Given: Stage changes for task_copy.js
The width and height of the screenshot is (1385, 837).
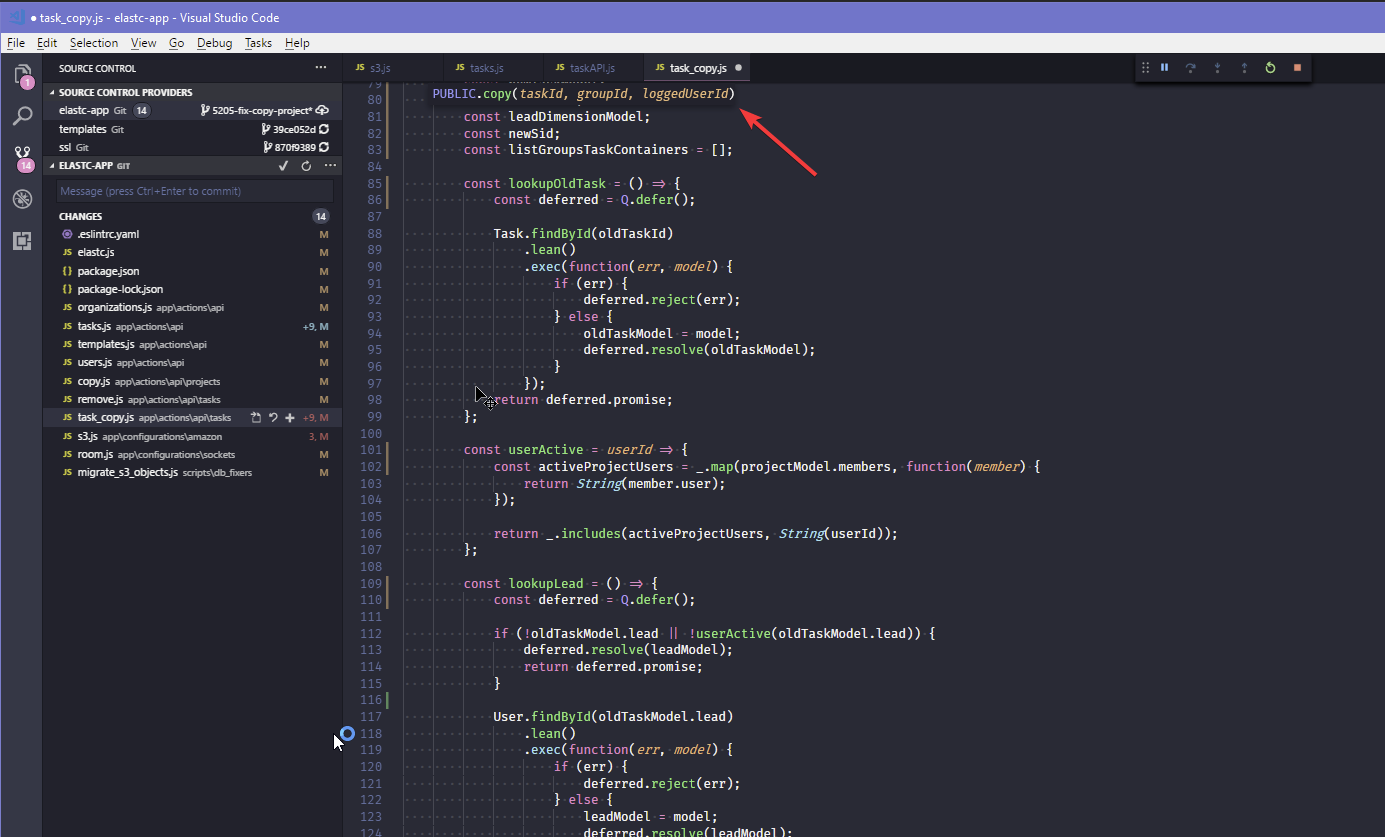Looking at the screenshot, I should click(x=290, y=417).
